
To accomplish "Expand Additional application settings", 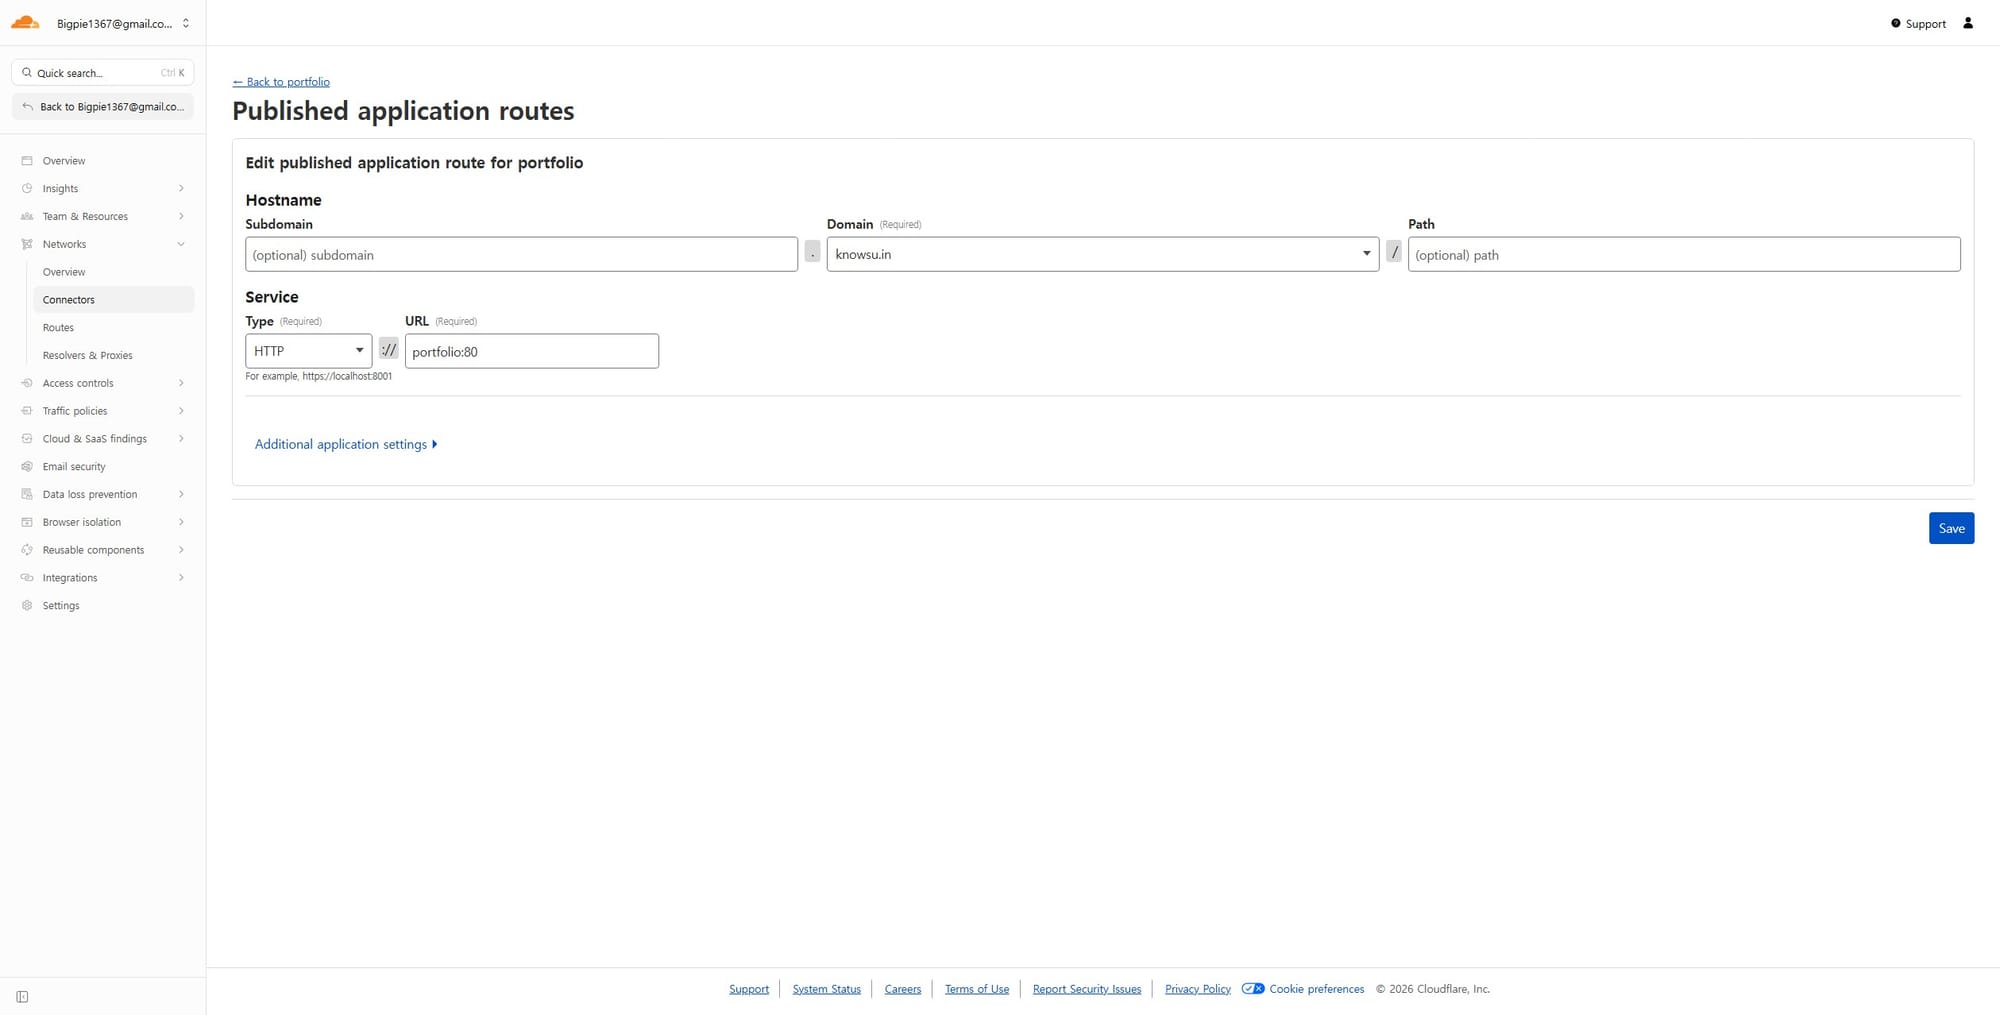I will [x=346, y=444].
